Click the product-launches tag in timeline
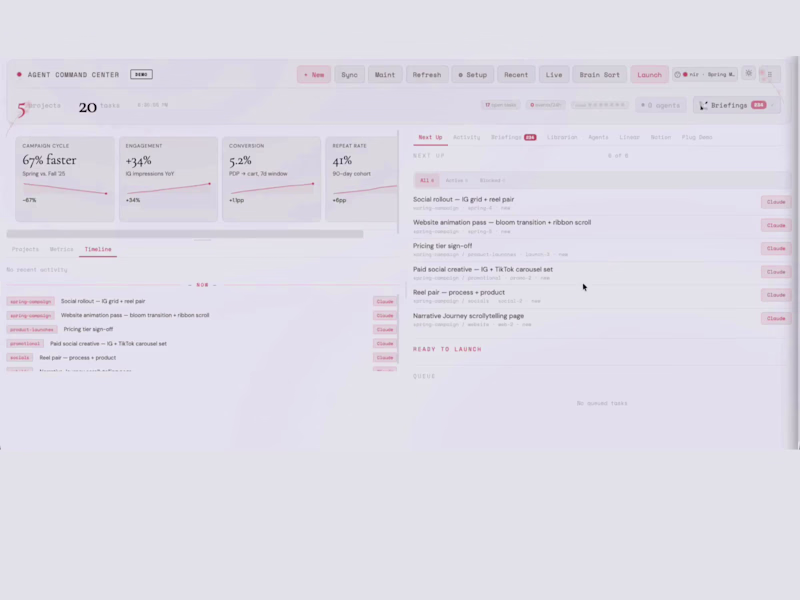Viewport: 800px width, 600px height. click(32, 330)
